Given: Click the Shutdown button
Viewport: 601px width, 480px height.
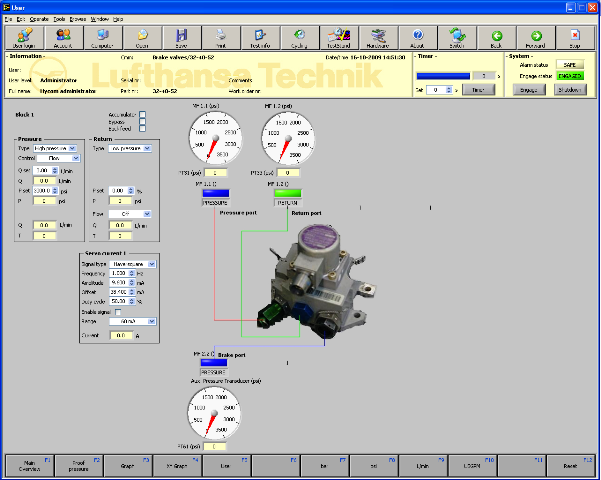Looking at the screenshot, I should [573, 89].
